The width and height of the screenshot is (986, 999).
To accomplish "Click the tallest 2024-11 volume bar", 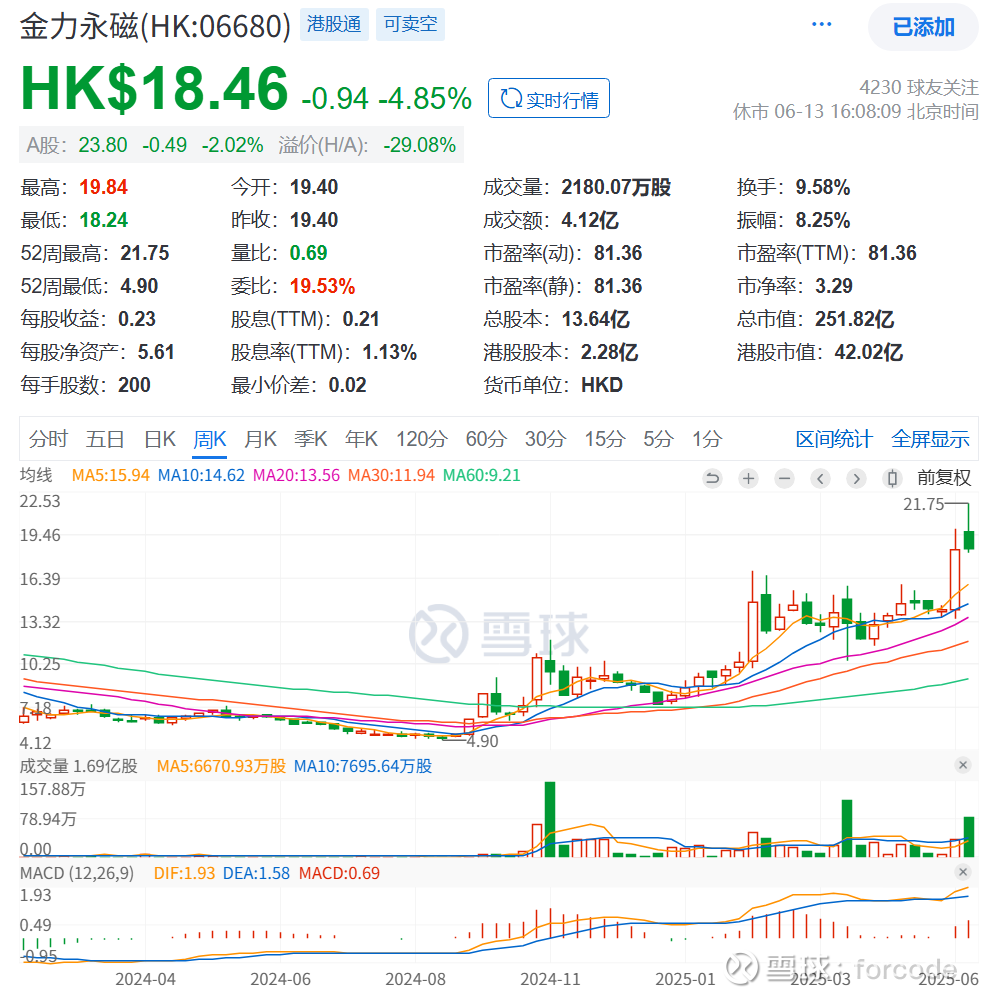I will pyautogui.click(x=550, y=819).
